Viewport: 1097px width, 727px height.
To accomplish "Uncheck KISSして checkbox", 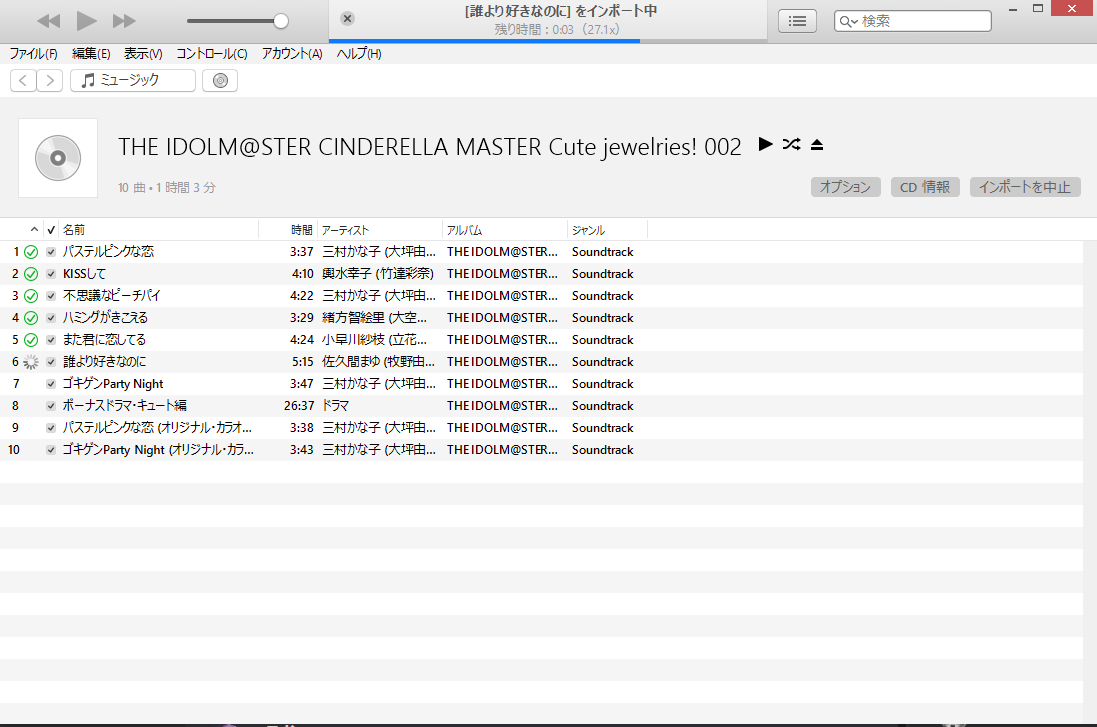I will coord(51,274).
